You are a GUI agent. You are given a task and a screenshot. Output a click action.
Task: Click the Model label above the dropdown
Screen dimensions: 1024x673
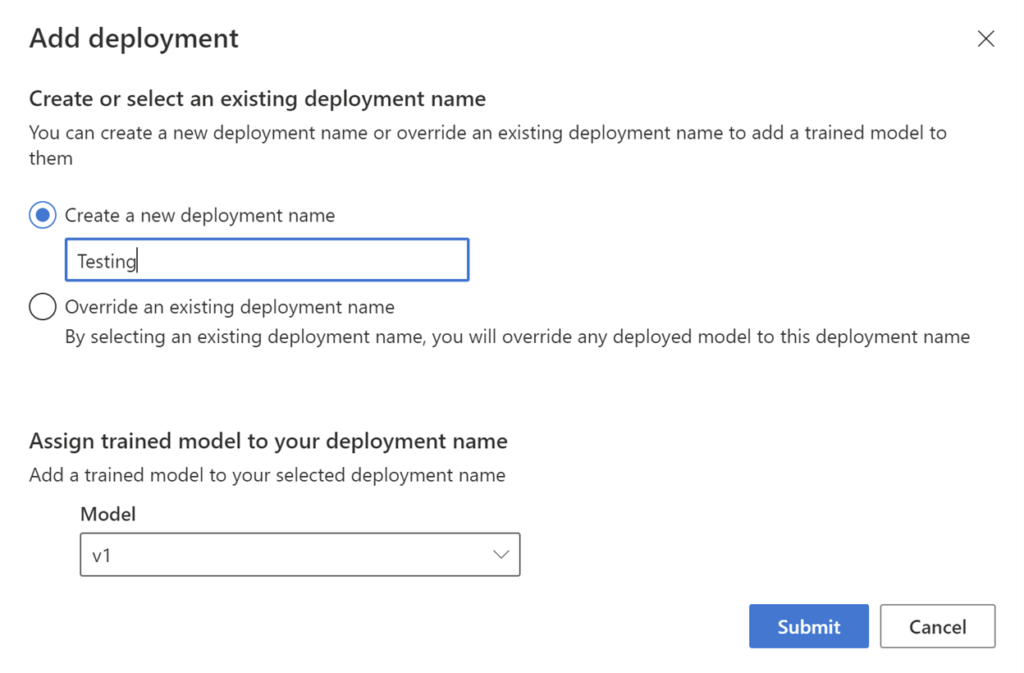107,514
